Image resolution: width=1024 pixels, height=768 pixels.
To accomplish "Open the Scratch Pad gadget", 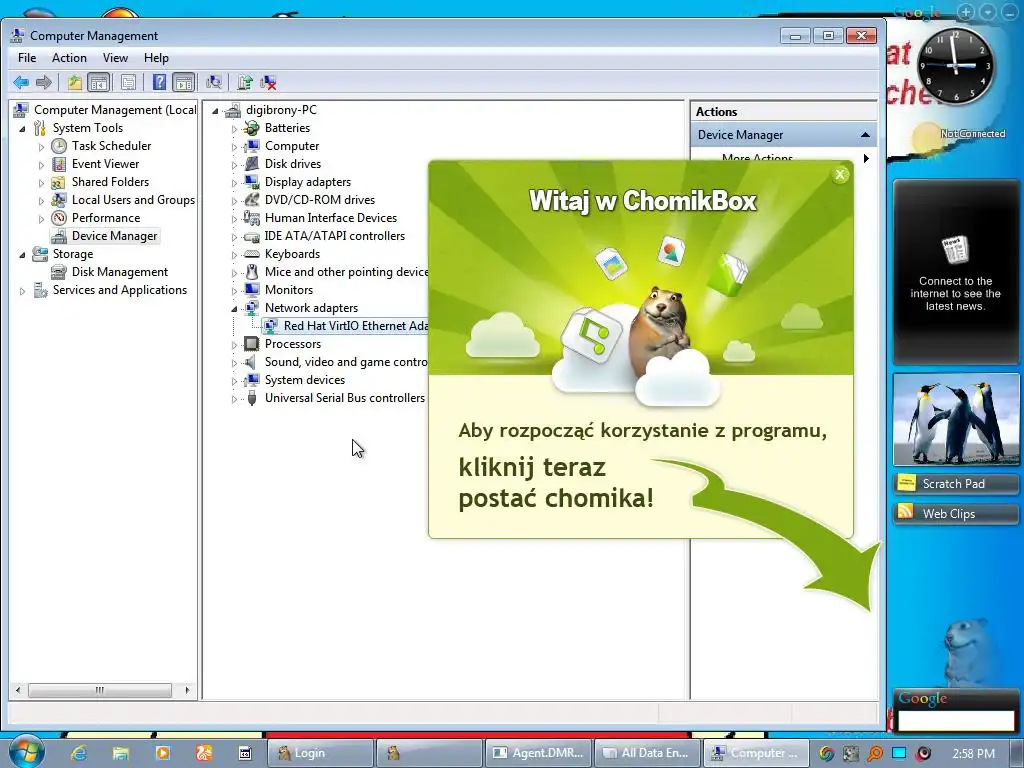I will point(955,484).
